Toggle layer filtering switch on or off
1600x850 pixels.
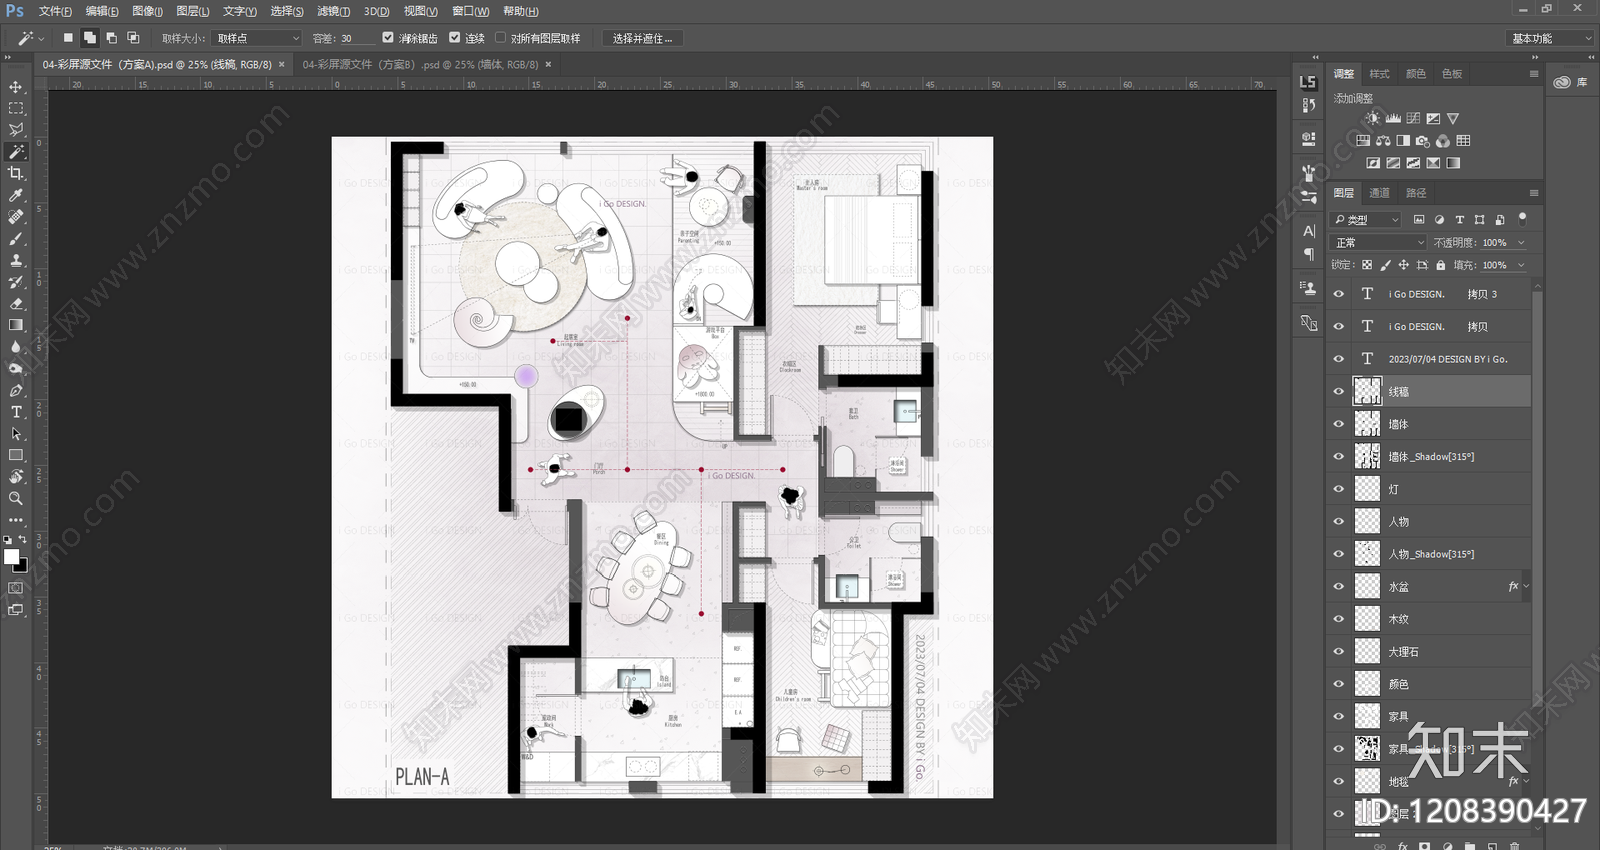coord(1523,218)
